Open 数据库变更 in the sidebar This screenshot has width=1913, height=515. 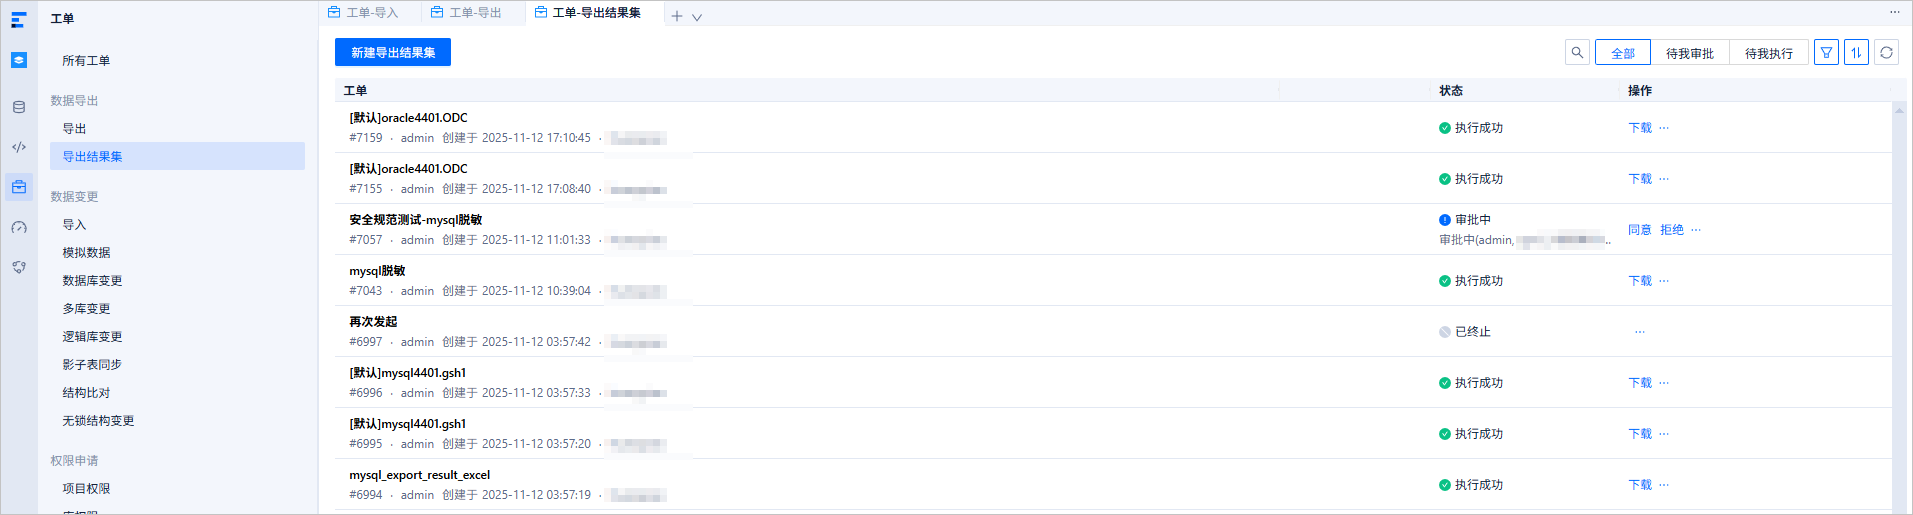(92, 281)
